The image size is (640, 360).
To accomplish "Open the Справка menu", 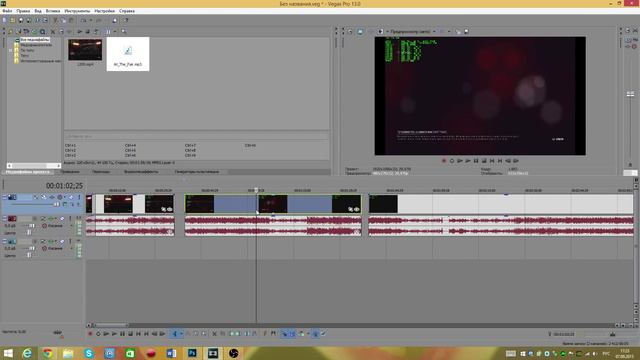I will coord(127,11).
